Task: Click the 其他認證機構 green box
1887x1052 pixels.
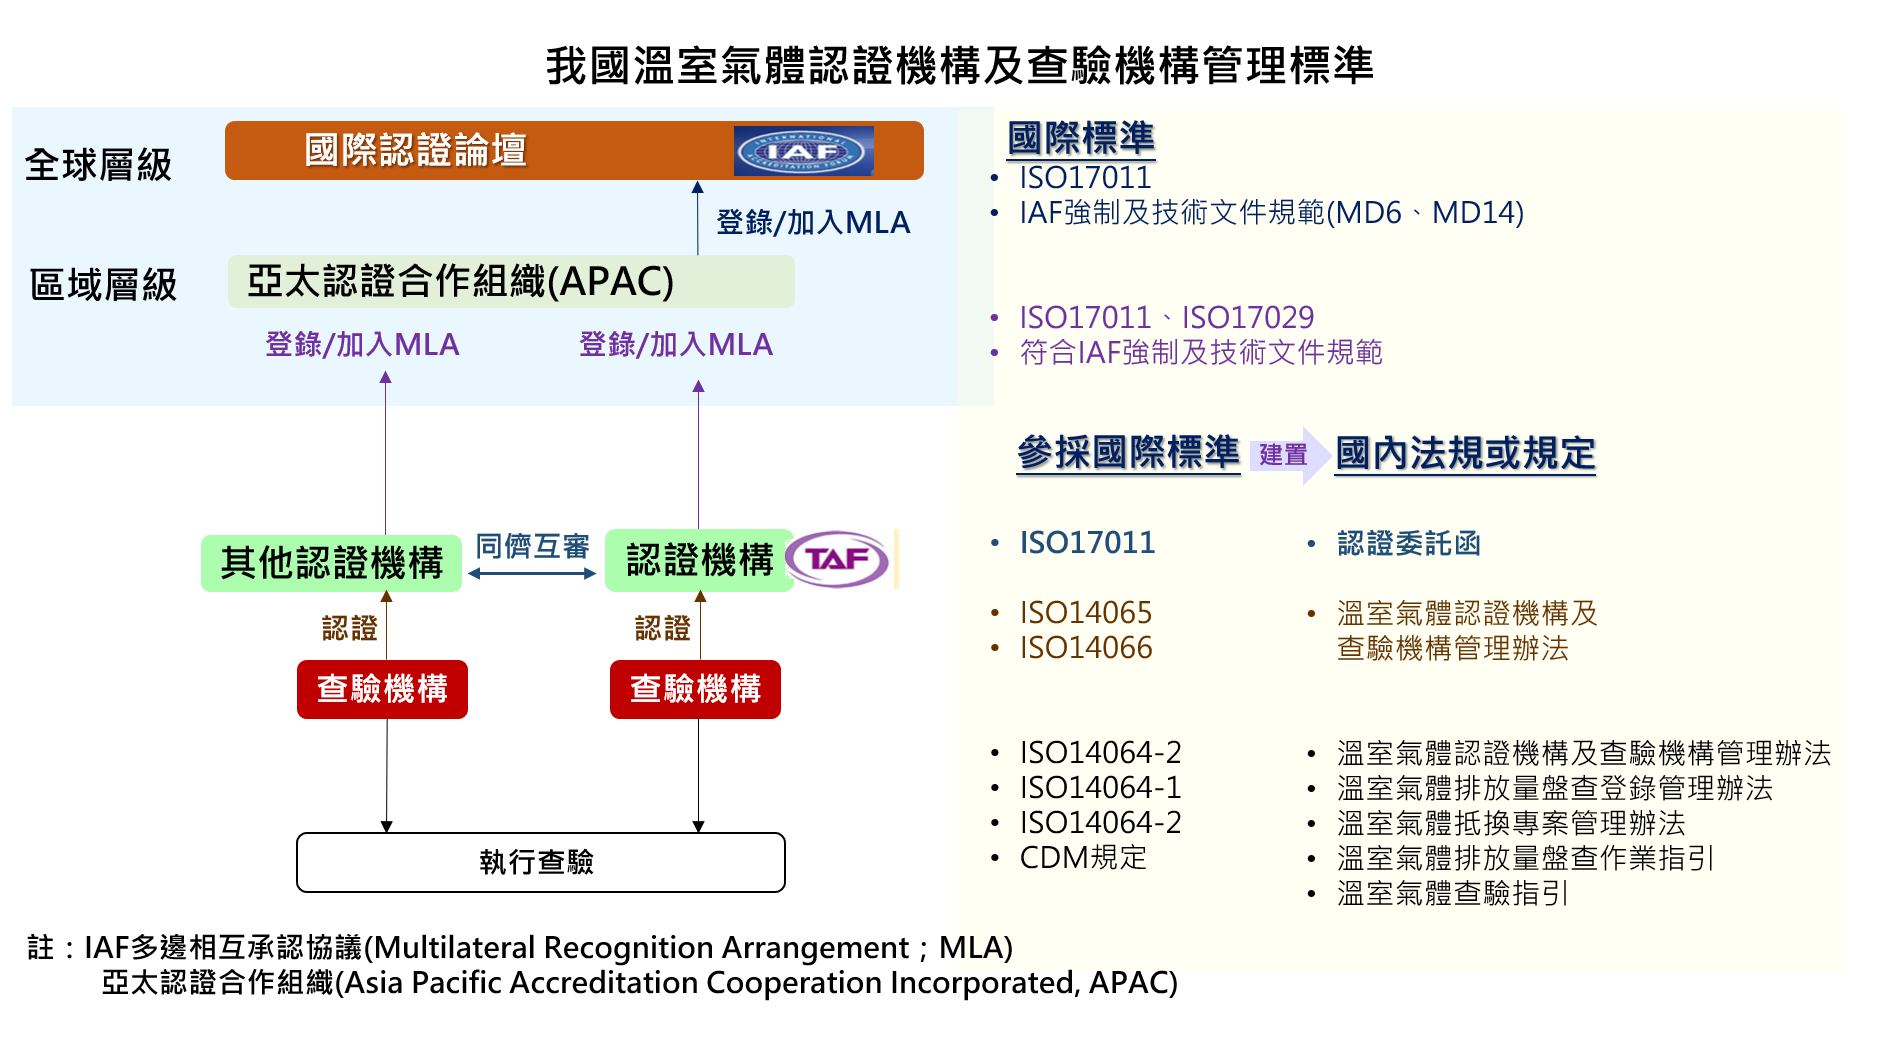Action: click(x=331, y=563)
